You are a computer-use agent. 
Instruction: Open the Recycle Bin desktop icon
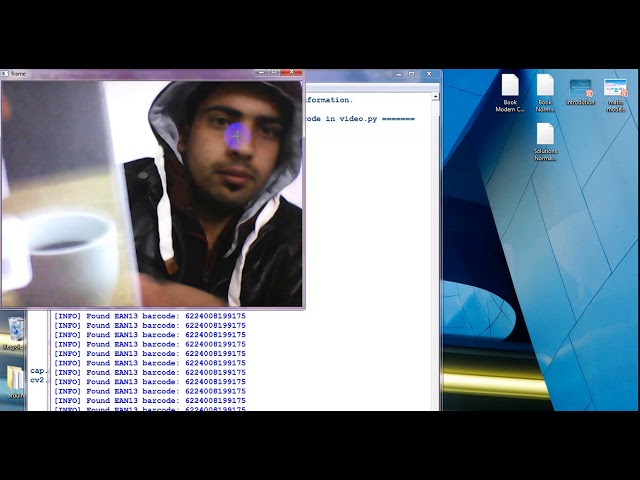pyautogui.click(x=14, y=333)
